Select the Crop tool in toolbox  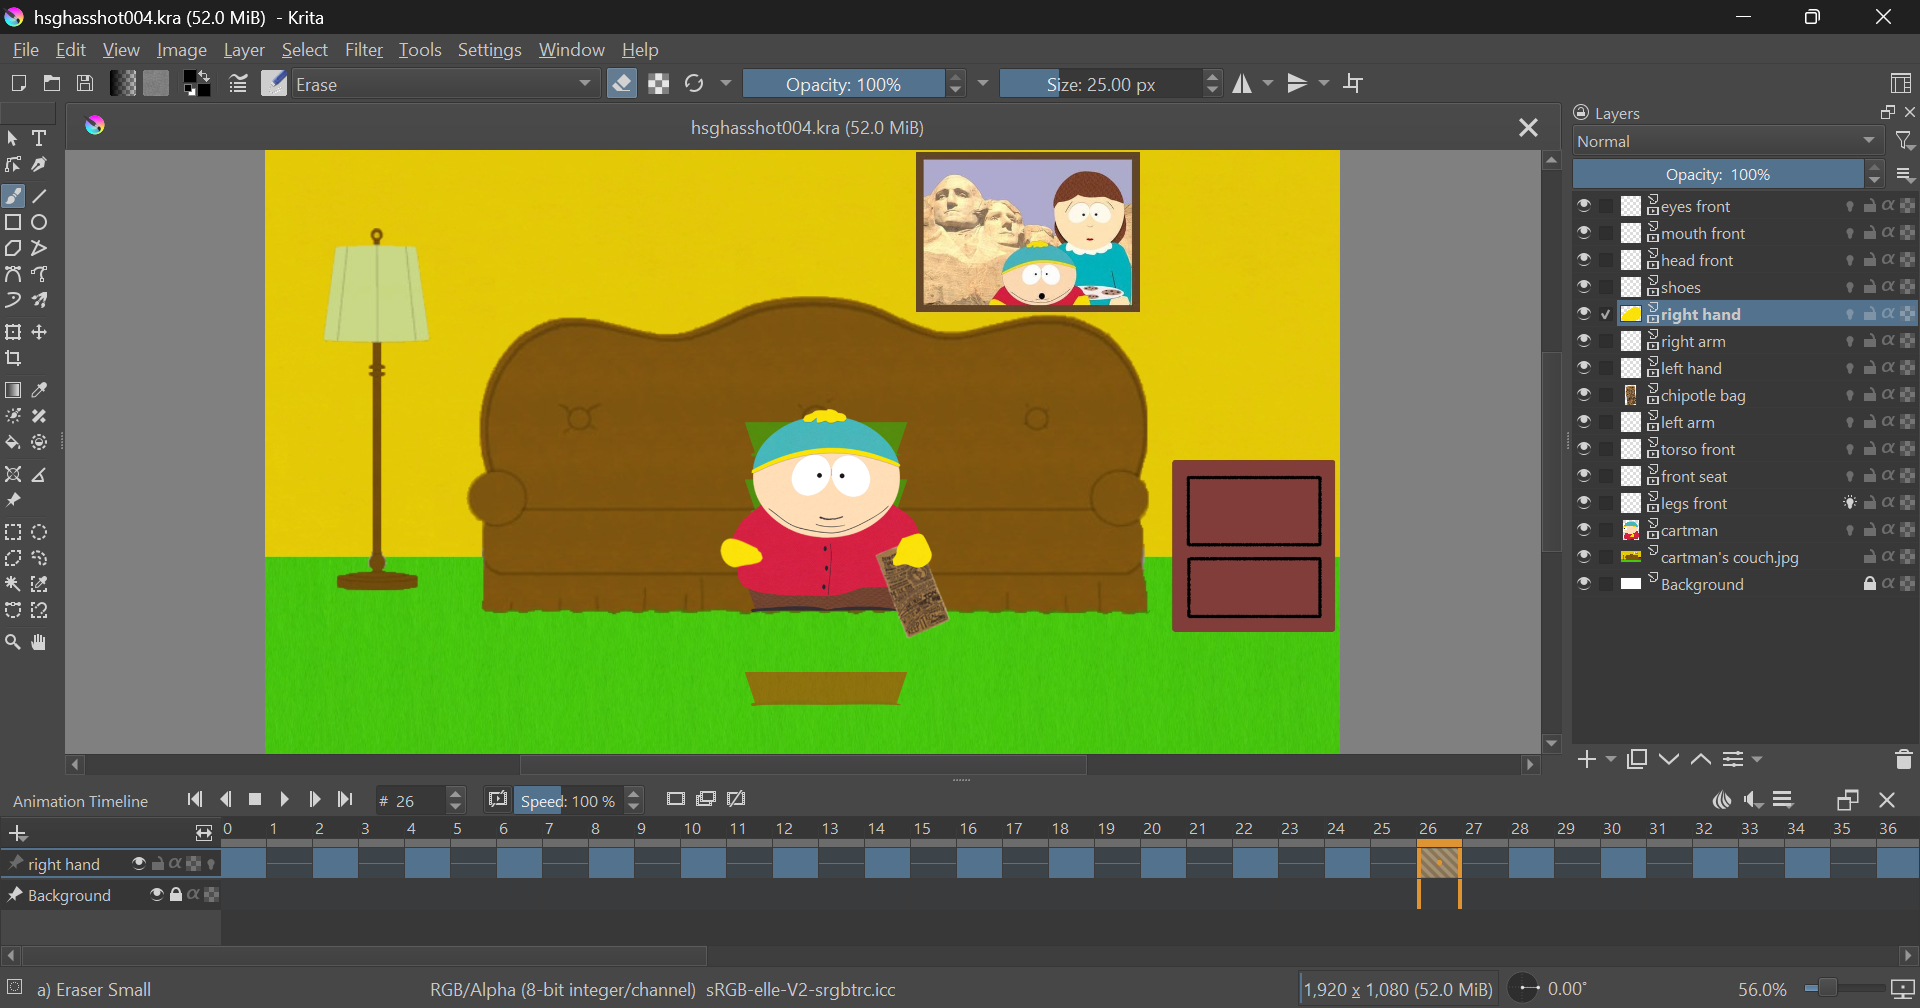13,359
